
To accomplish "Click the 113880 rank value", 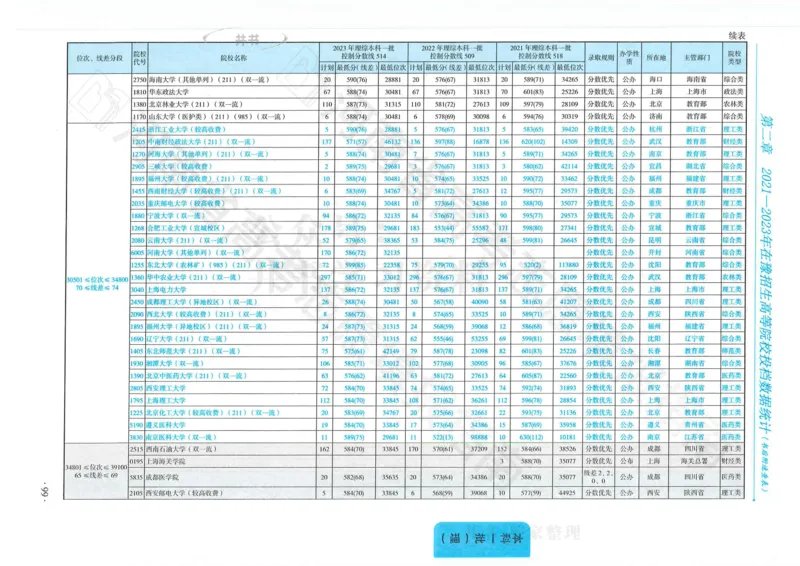I will [568, 265].
